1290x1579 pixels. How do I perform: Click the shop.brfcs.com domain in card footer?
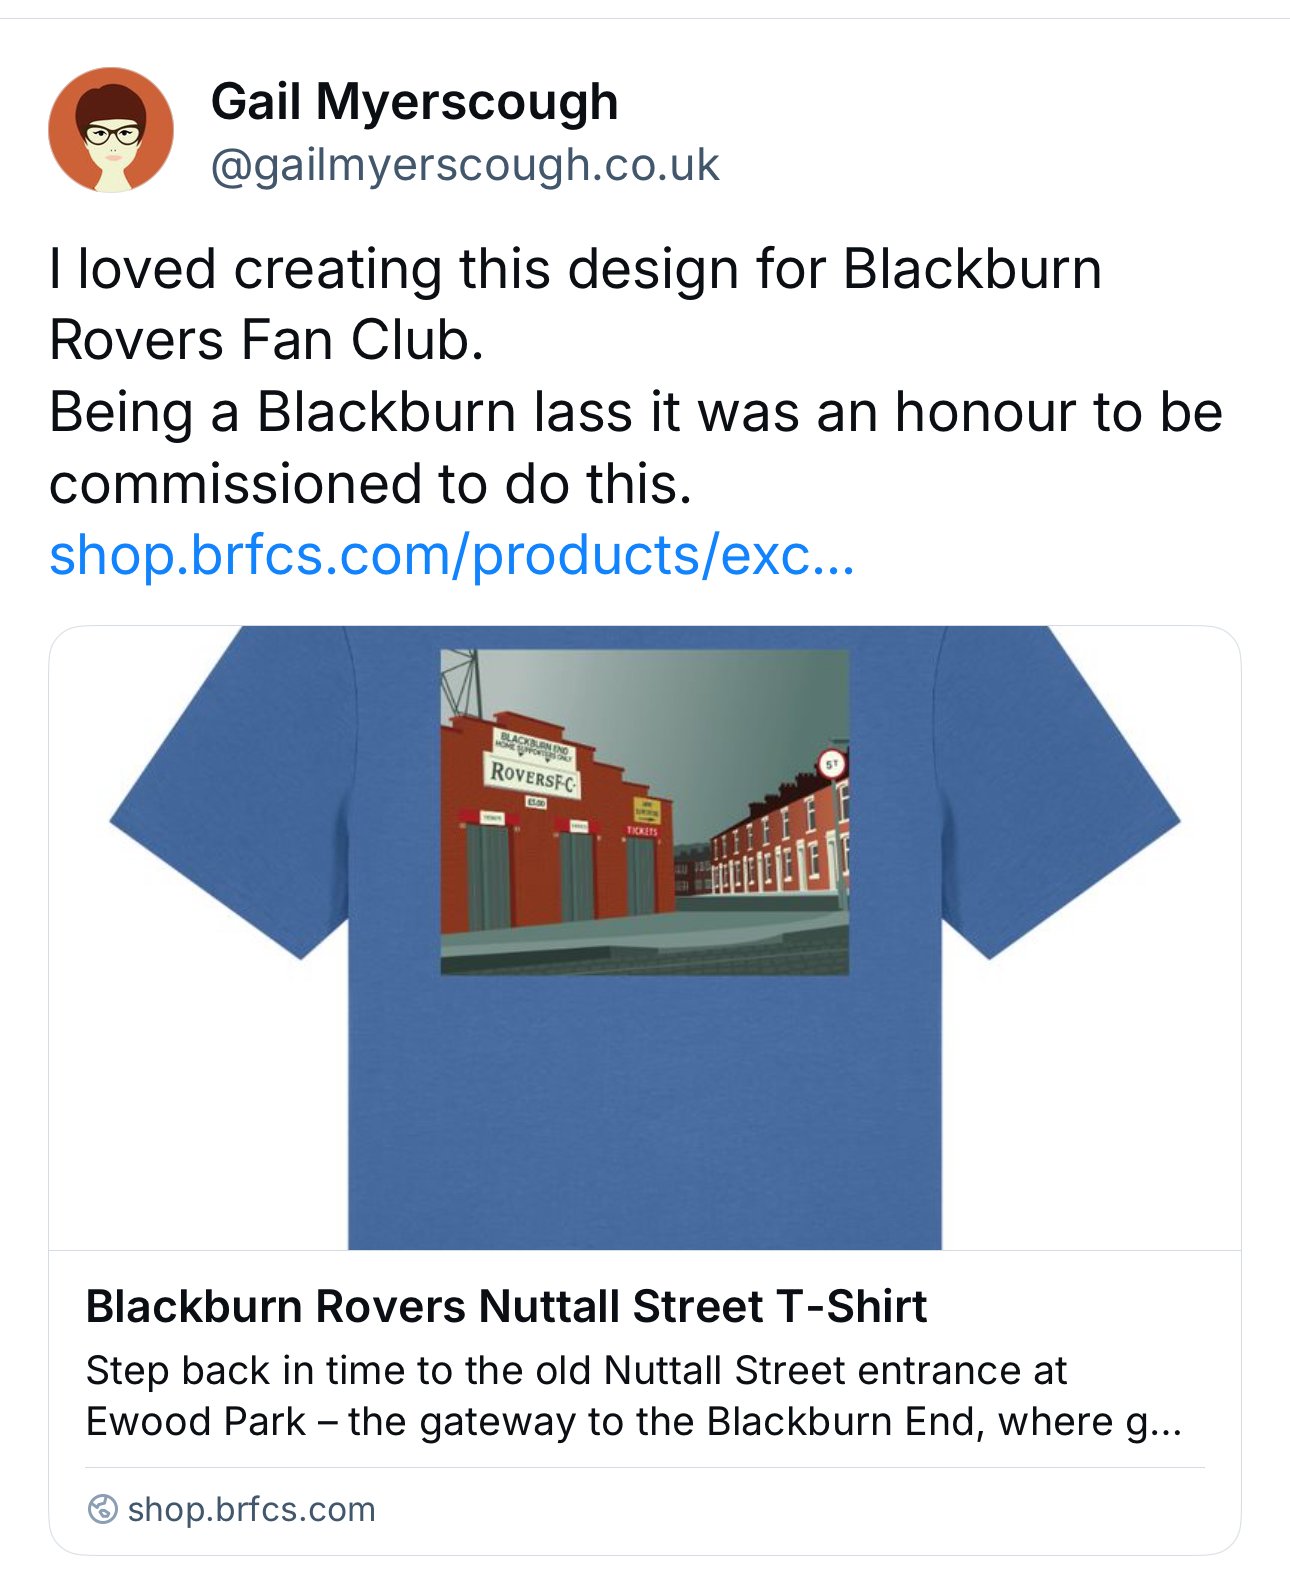click(x=251, y=1509)
